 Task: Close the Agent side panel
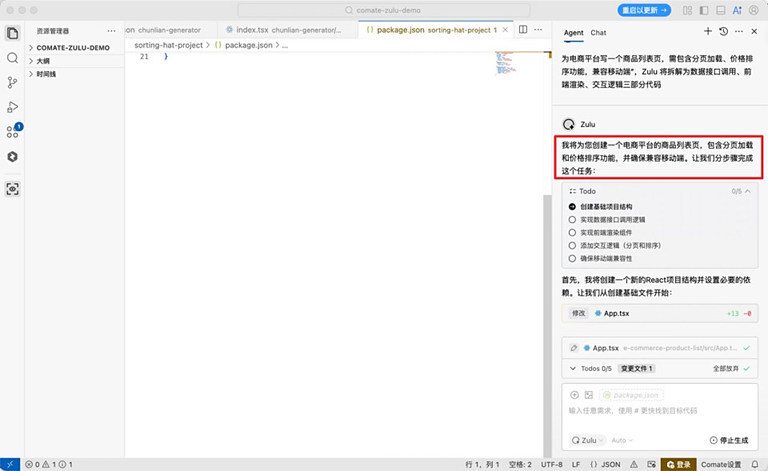754,31
